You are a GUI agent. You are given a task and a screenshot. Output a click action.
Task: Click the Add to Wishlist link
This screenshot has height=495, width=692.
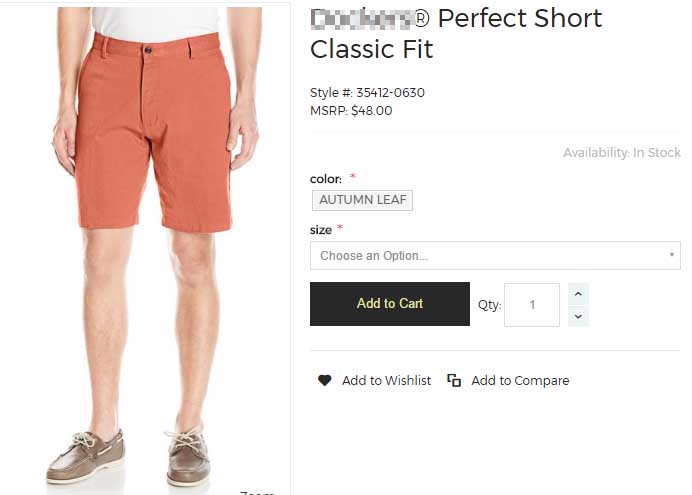click(386, 380)
